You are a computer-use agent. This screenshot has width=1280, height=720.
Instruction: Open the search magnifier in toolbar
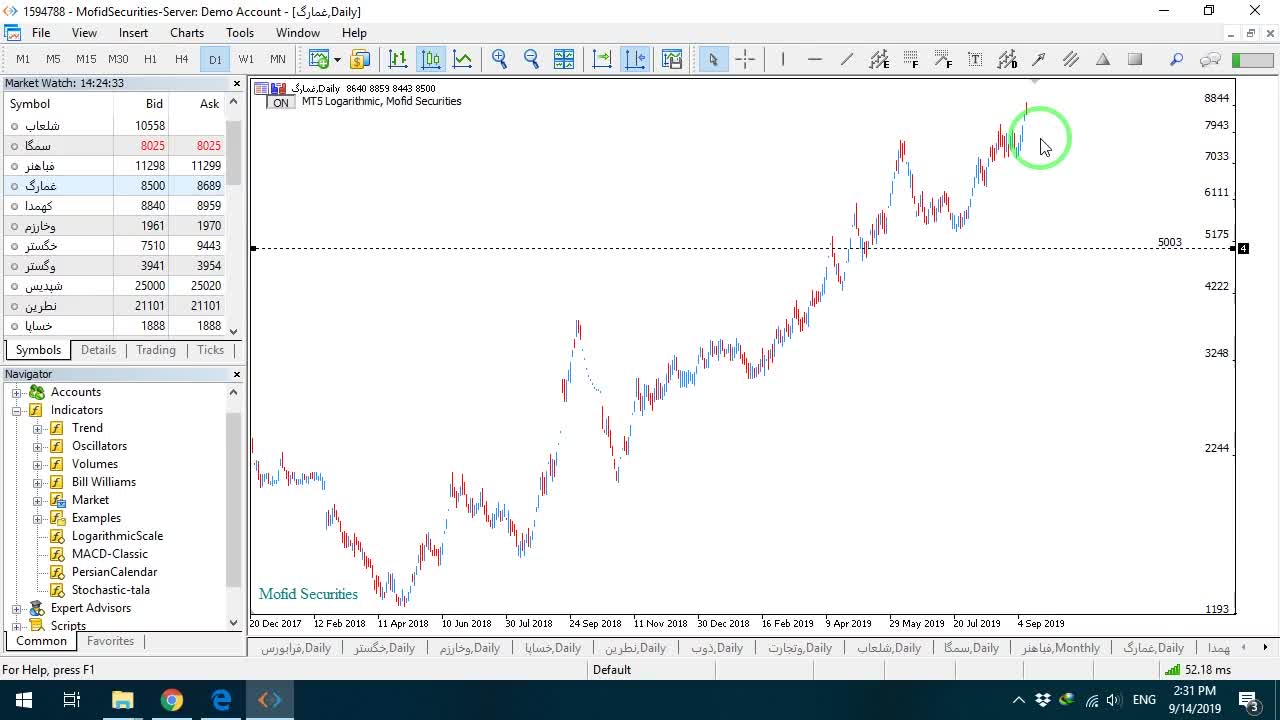pos(1177,59)
